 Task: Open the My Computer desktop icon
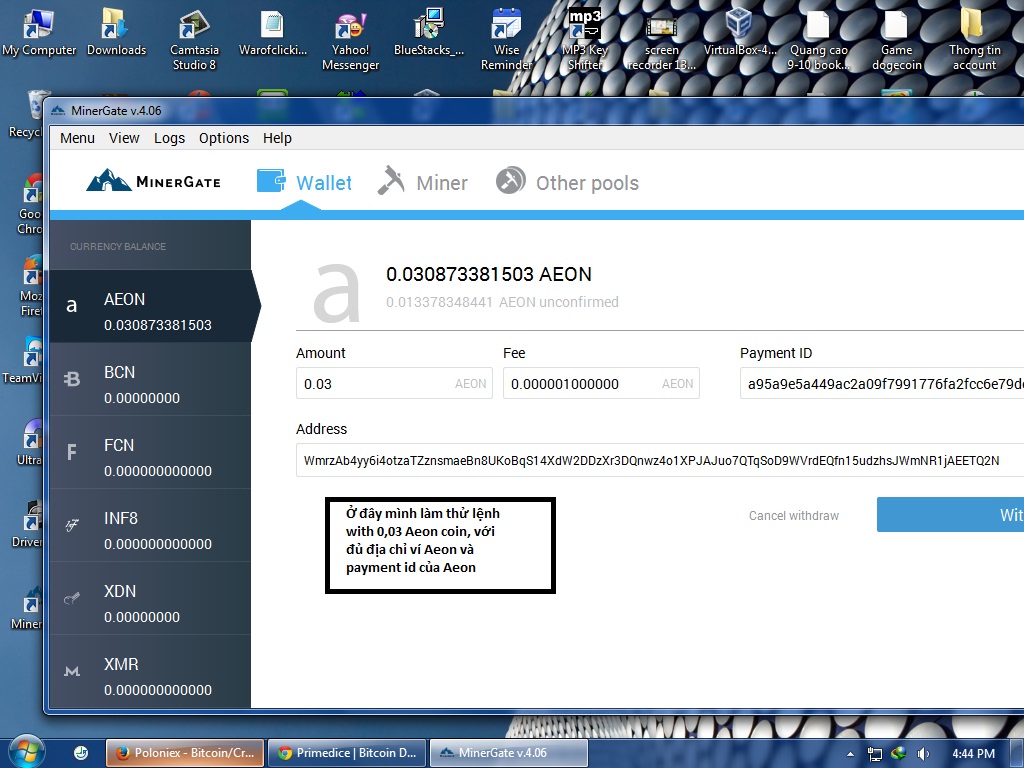click(x=39, y=31)
